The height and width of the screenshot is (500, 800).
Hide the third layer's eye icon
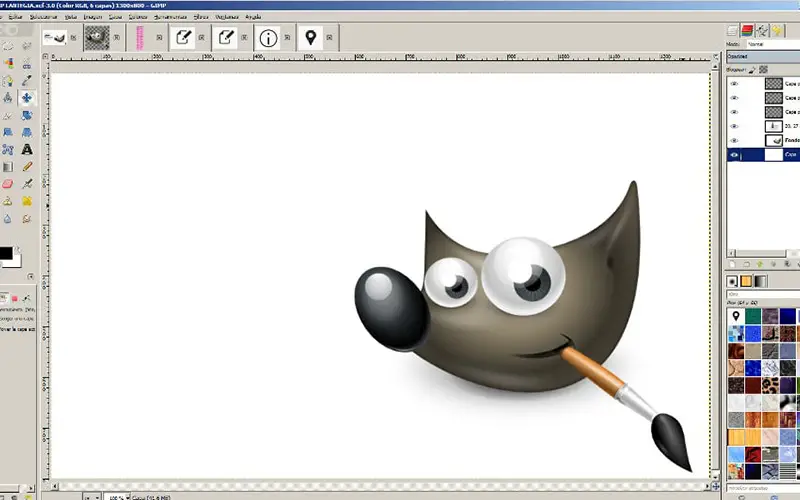coord(734,112)
